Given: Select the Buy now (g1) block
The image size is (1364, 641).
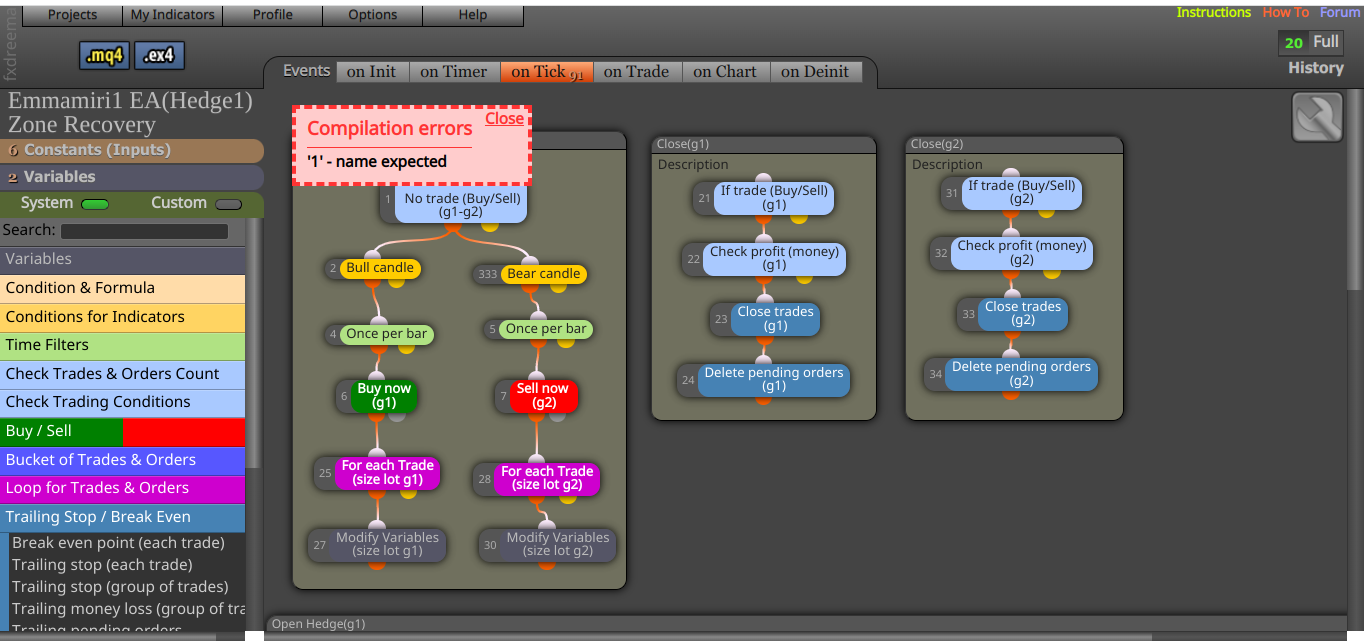Looking at the screenshot, I should 384,396.
